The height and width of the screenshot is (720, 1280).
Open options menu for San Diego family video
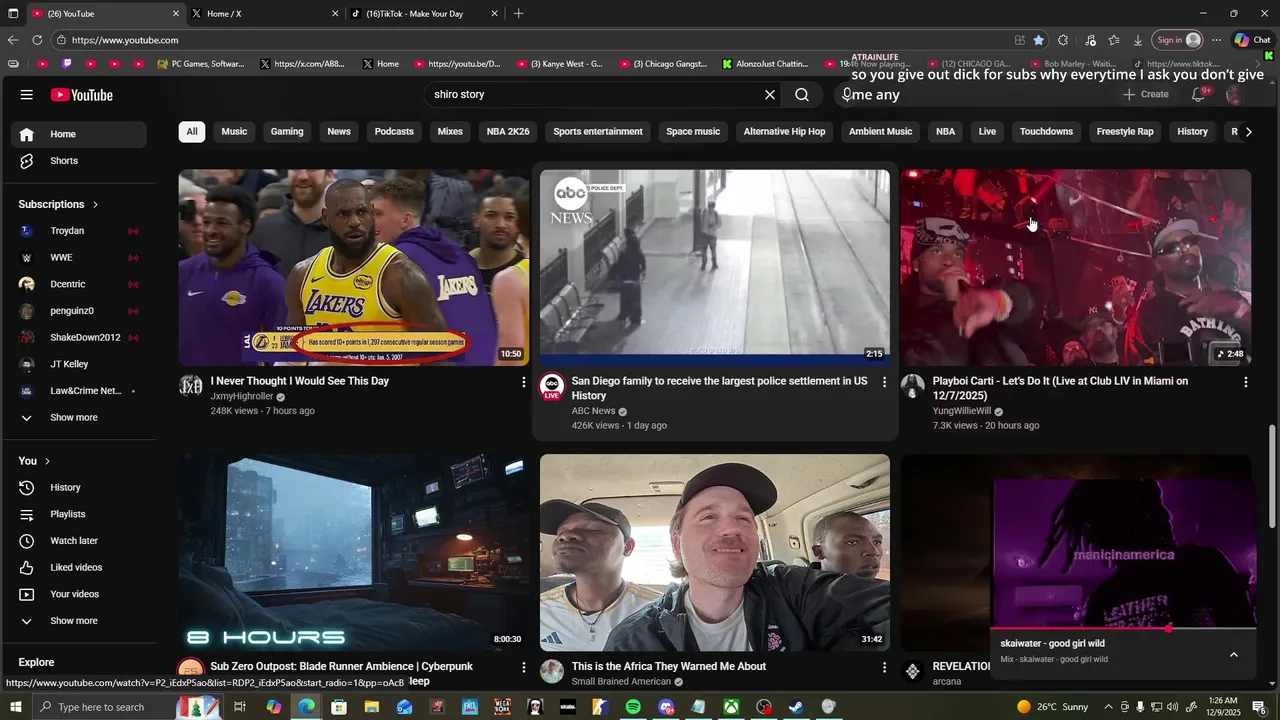pos(884,382)
